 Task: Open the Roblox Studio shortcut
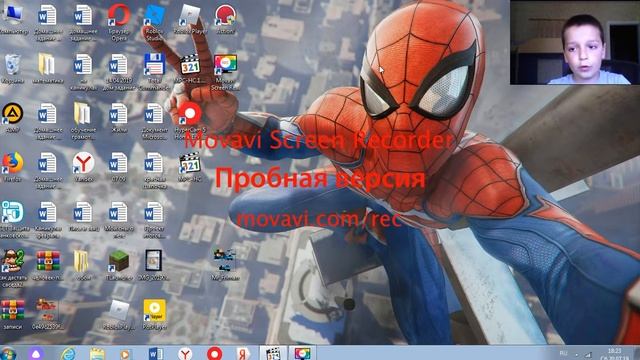(154, 21)
